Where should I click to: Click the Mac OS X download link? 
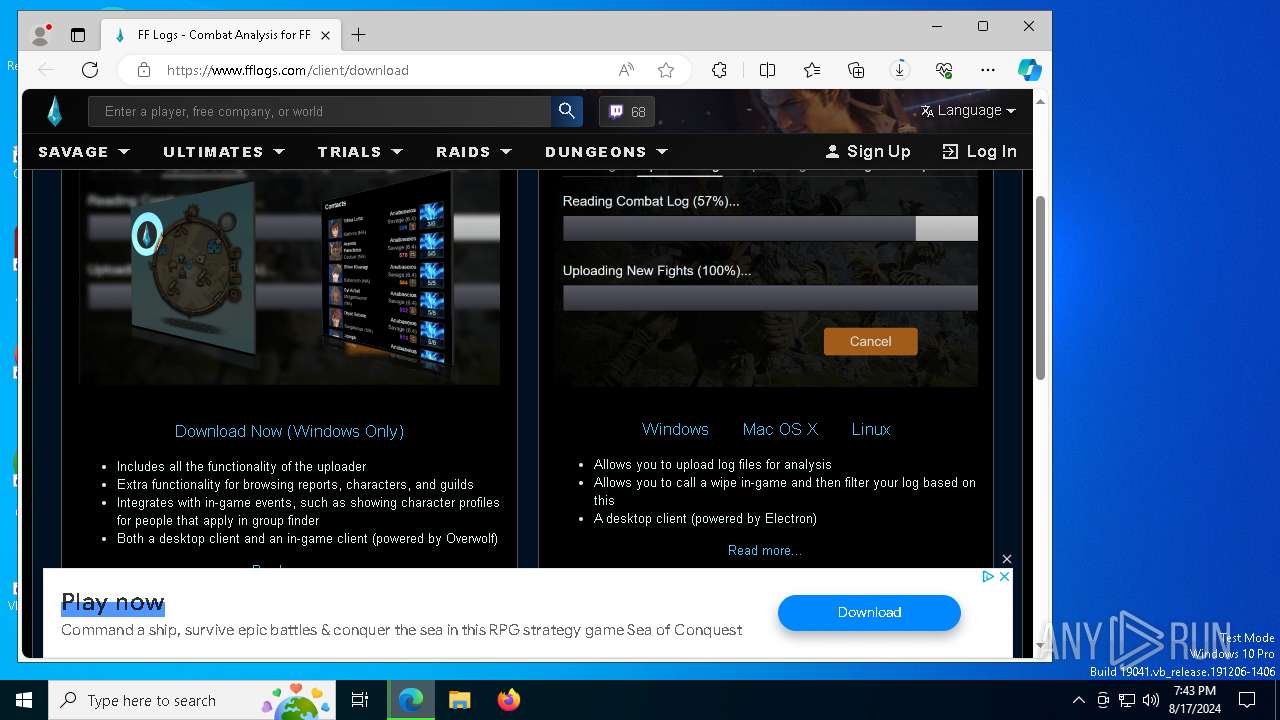[780, 429]
